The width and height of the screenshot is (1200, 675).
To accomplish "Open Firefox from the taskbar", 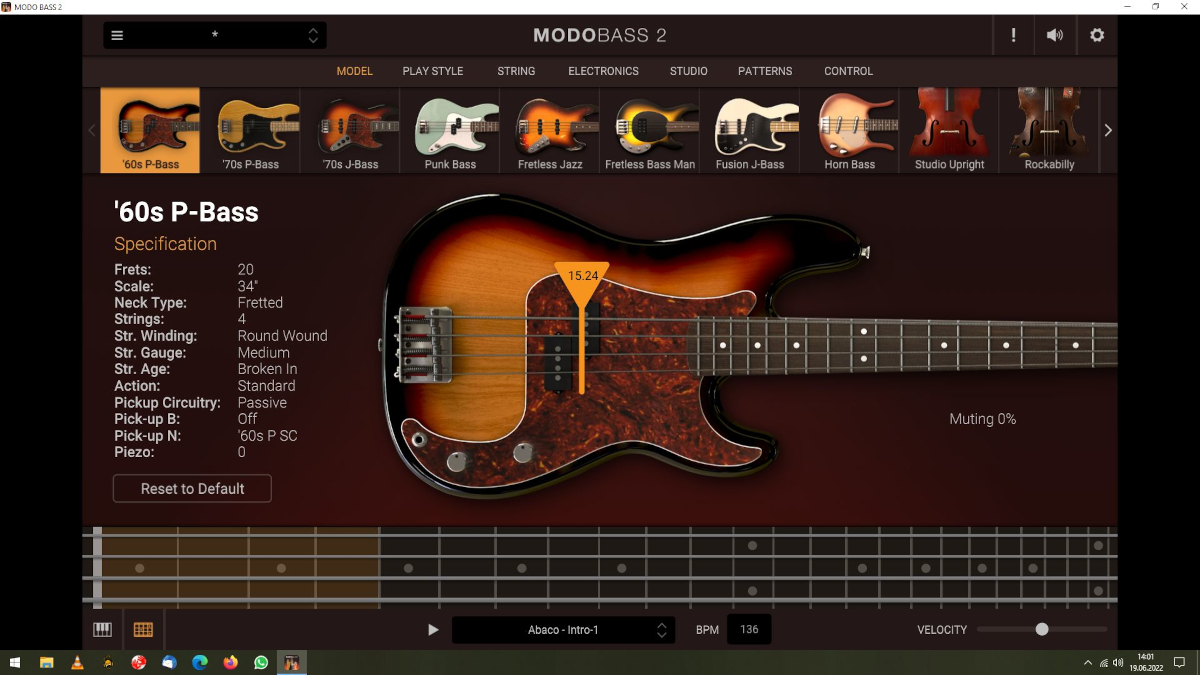I will click(231, 662).
